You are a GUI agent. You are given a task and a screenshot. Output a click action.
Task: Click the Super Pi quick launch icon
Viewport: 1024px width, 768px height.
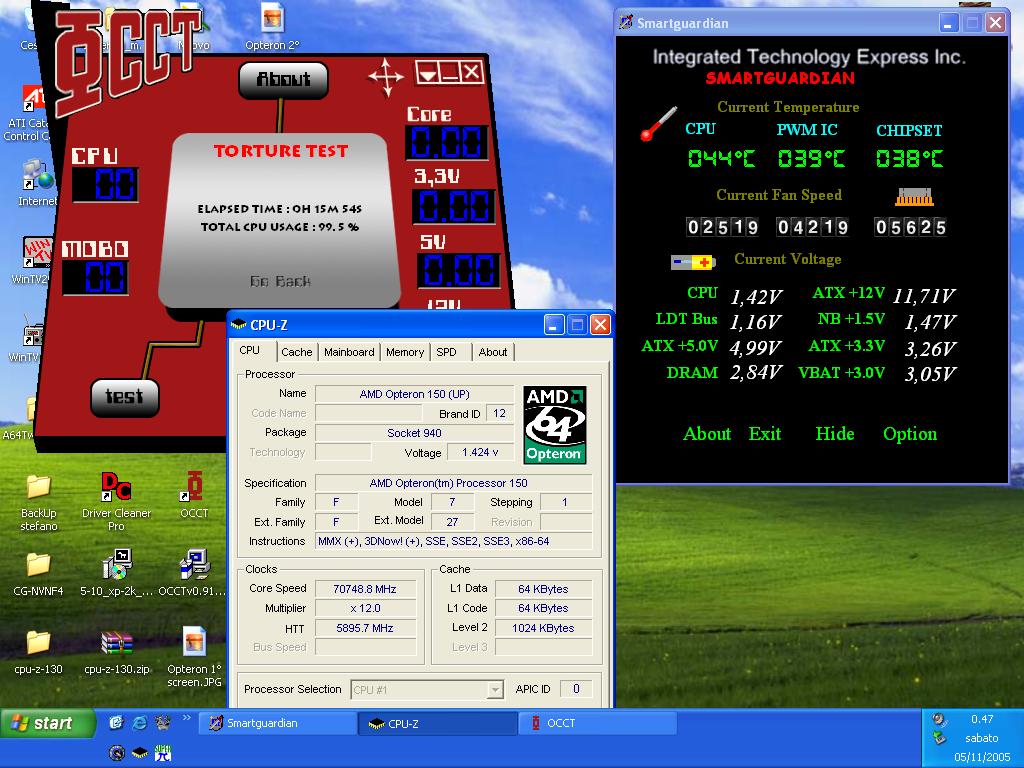163,753
